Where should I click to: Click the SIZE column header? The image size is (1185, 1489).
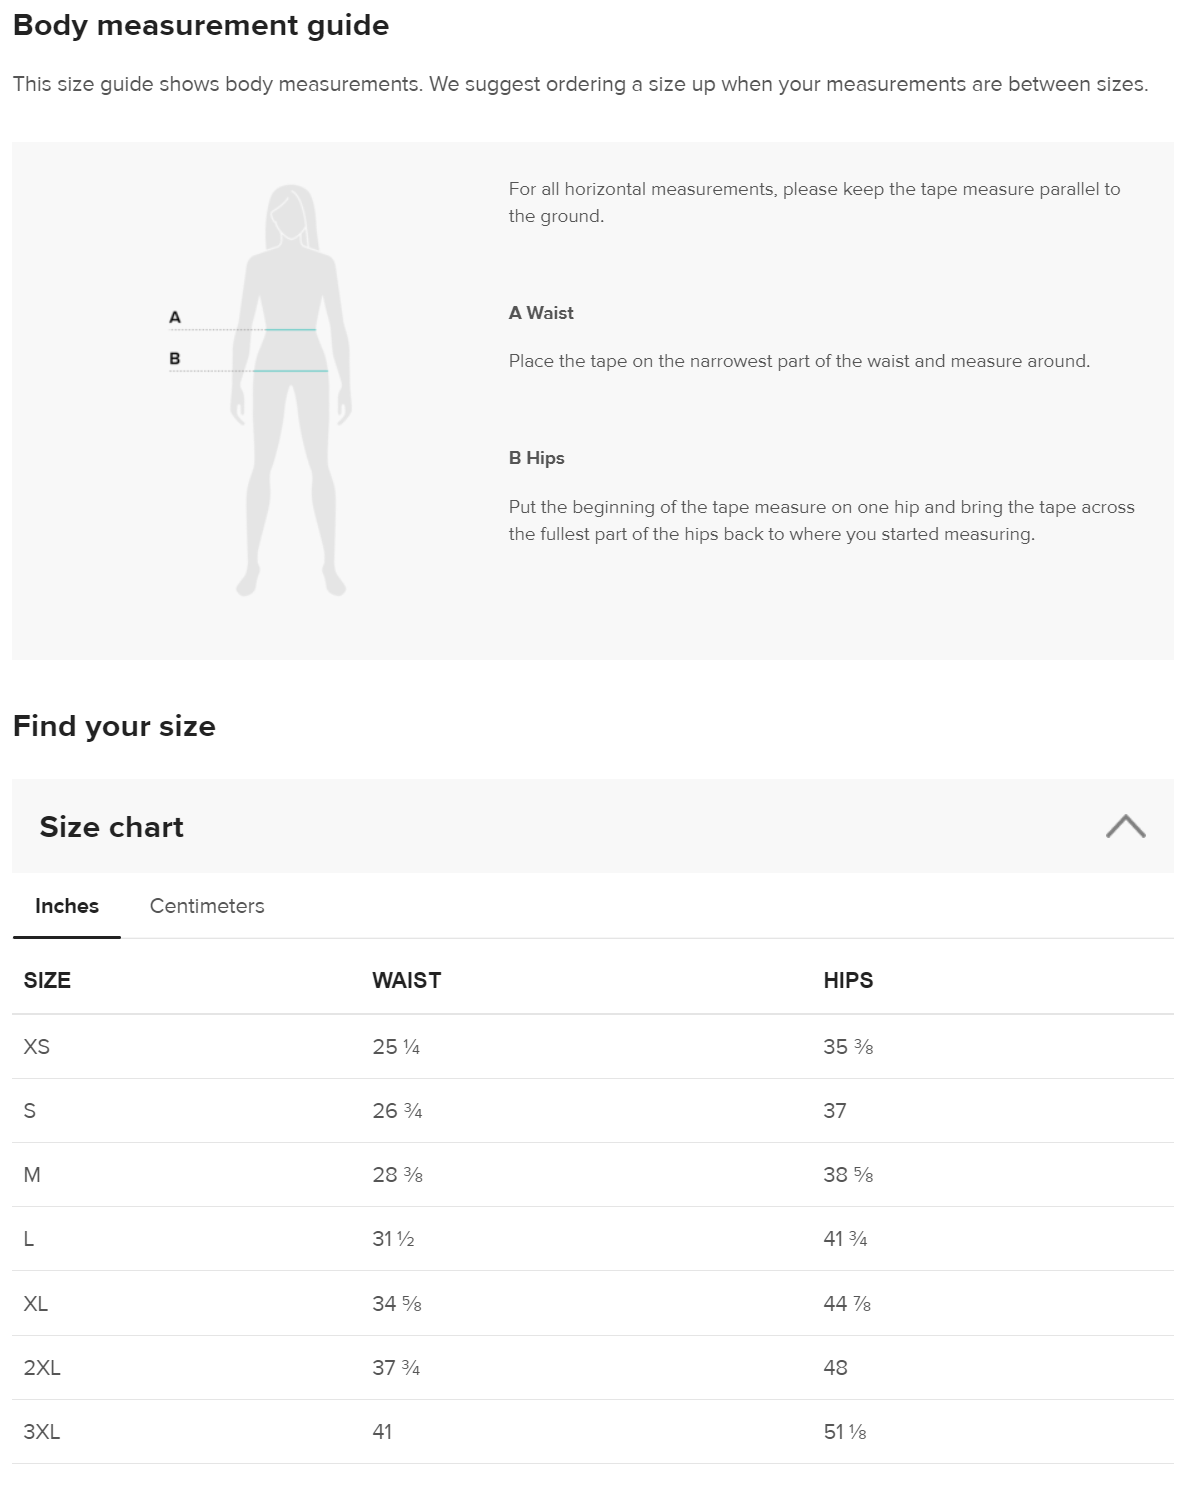click(47, 980)
